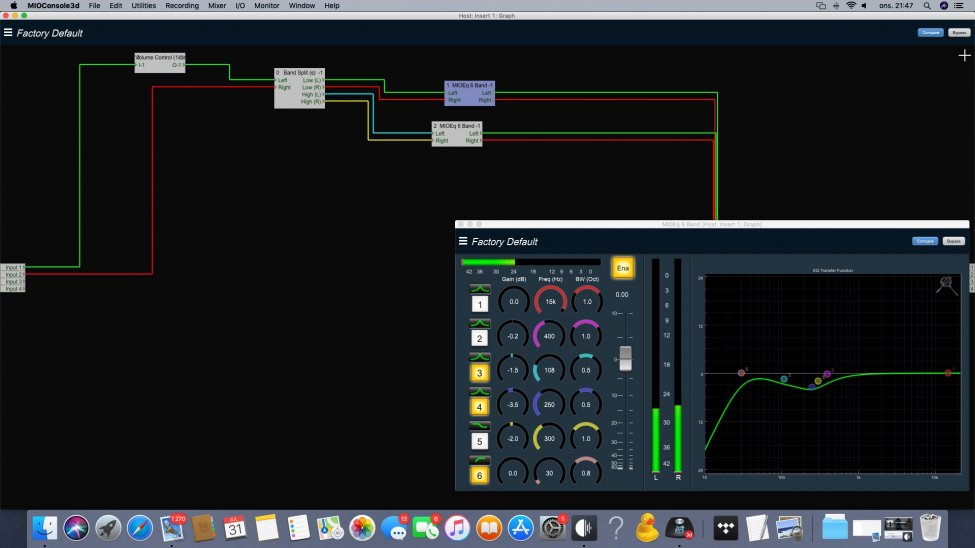This screenshot has height=548, width=975.
Task: Open the Utilities menu
Action: coord(144,6)
